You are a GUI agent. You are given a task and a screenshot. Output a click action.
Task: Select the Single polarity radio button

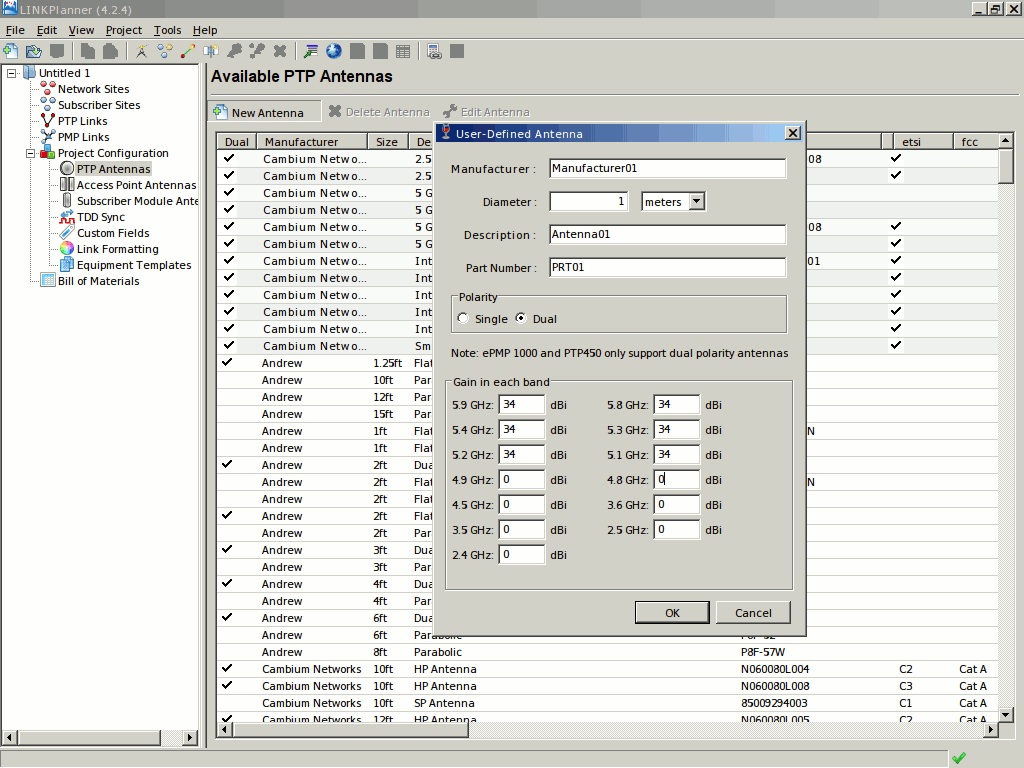tap(464, 319)
